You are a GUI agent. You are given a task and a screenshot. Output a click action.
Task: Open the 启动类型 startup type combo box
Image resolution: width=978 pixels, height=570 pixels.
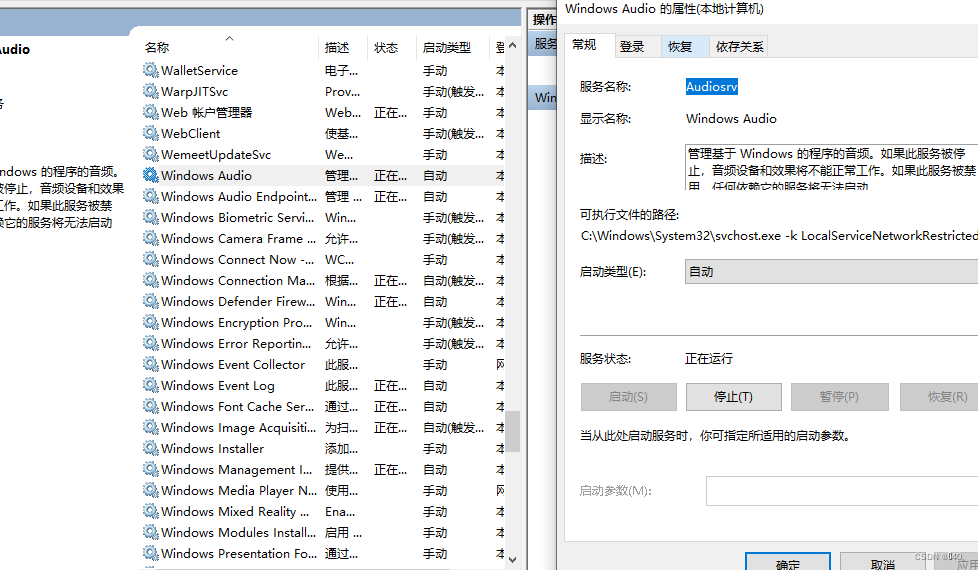(x=831, y=272)
